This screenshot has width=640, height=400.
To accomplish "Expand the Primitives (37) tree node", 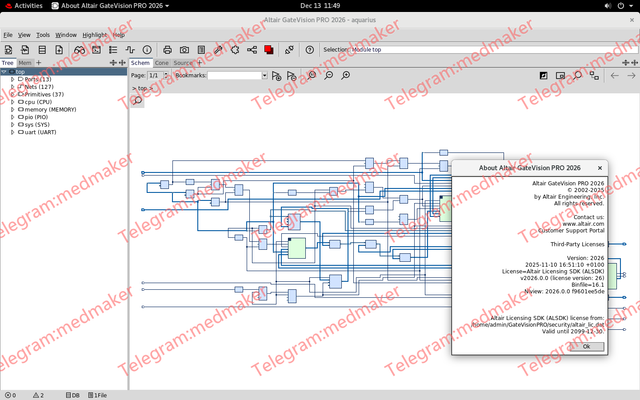I will click(x=13, y=94).
